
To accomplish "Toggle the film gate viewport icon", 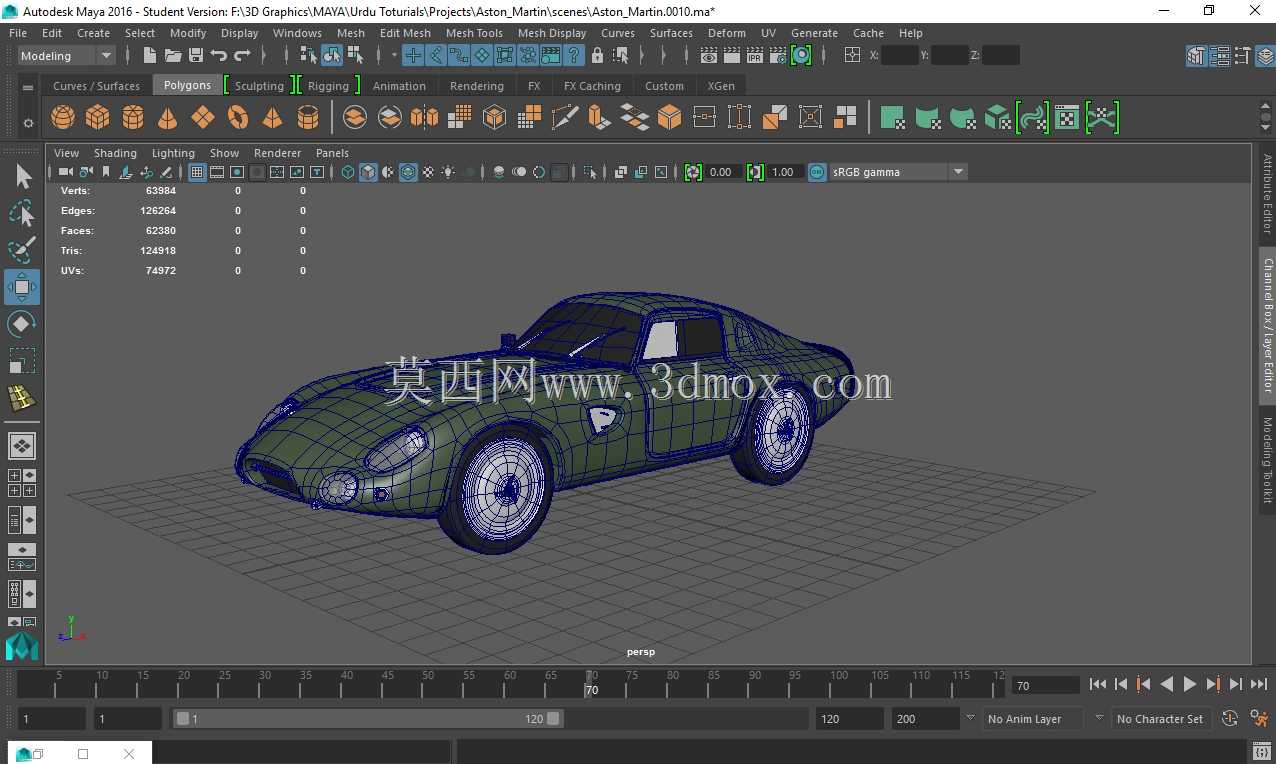I will (217, 172).
